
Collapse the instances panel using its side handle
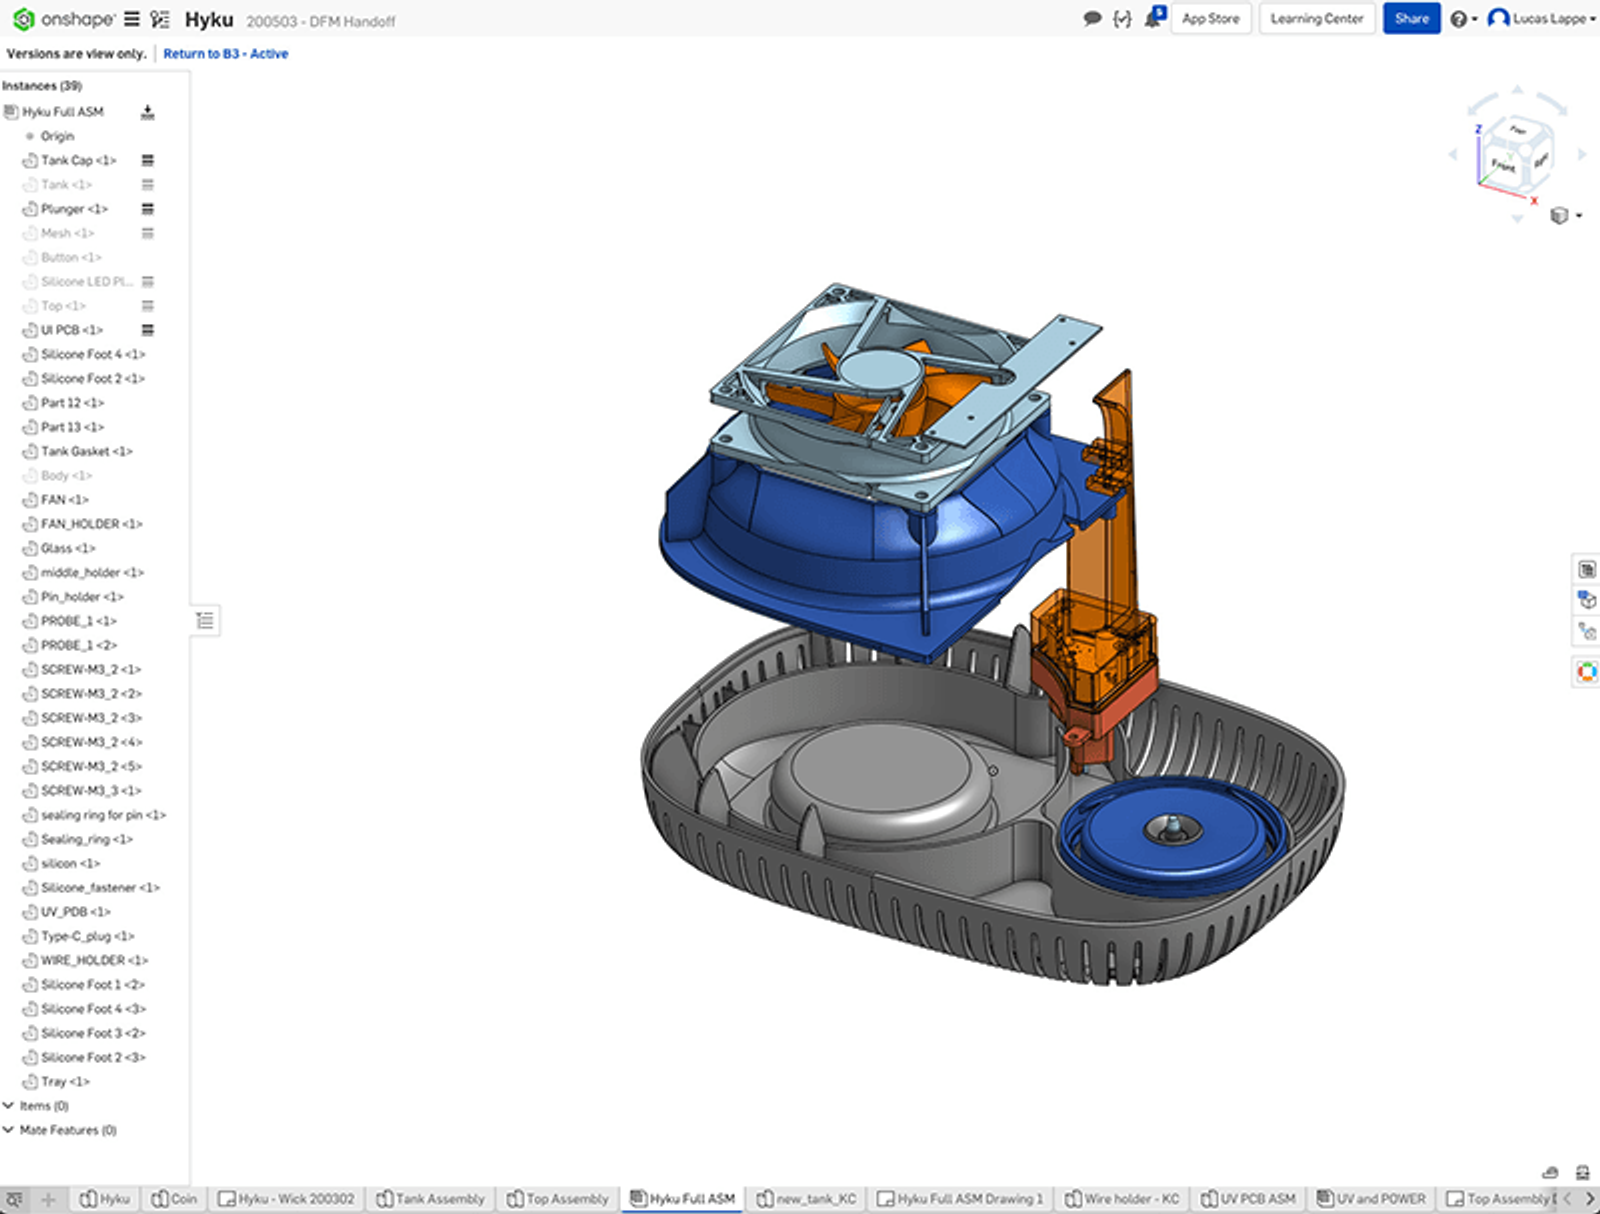[x=205, y=621]
